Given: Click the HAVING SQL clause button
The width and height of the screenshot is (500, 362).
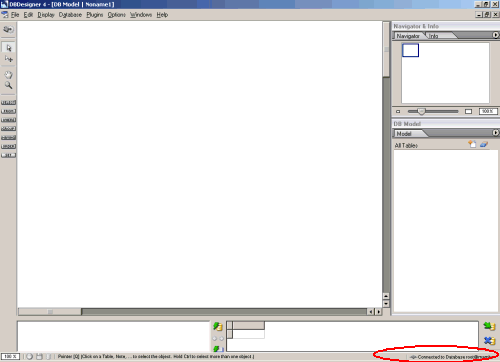Looking at the screenshot, I should point(8,137).
